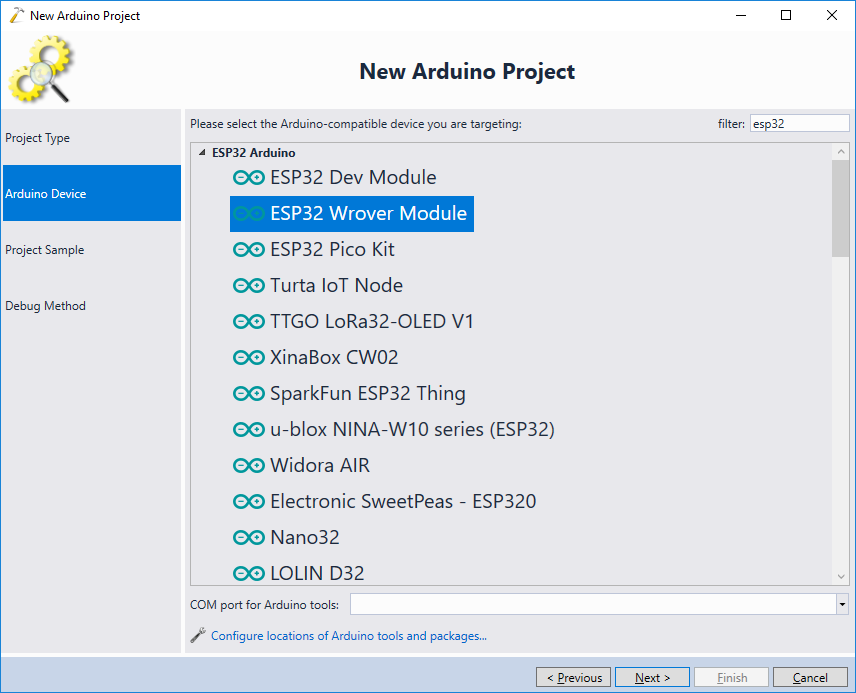Select SparkFun ESP32 Thing
This screenshot has height=693, width=856.
coord(368,394)
